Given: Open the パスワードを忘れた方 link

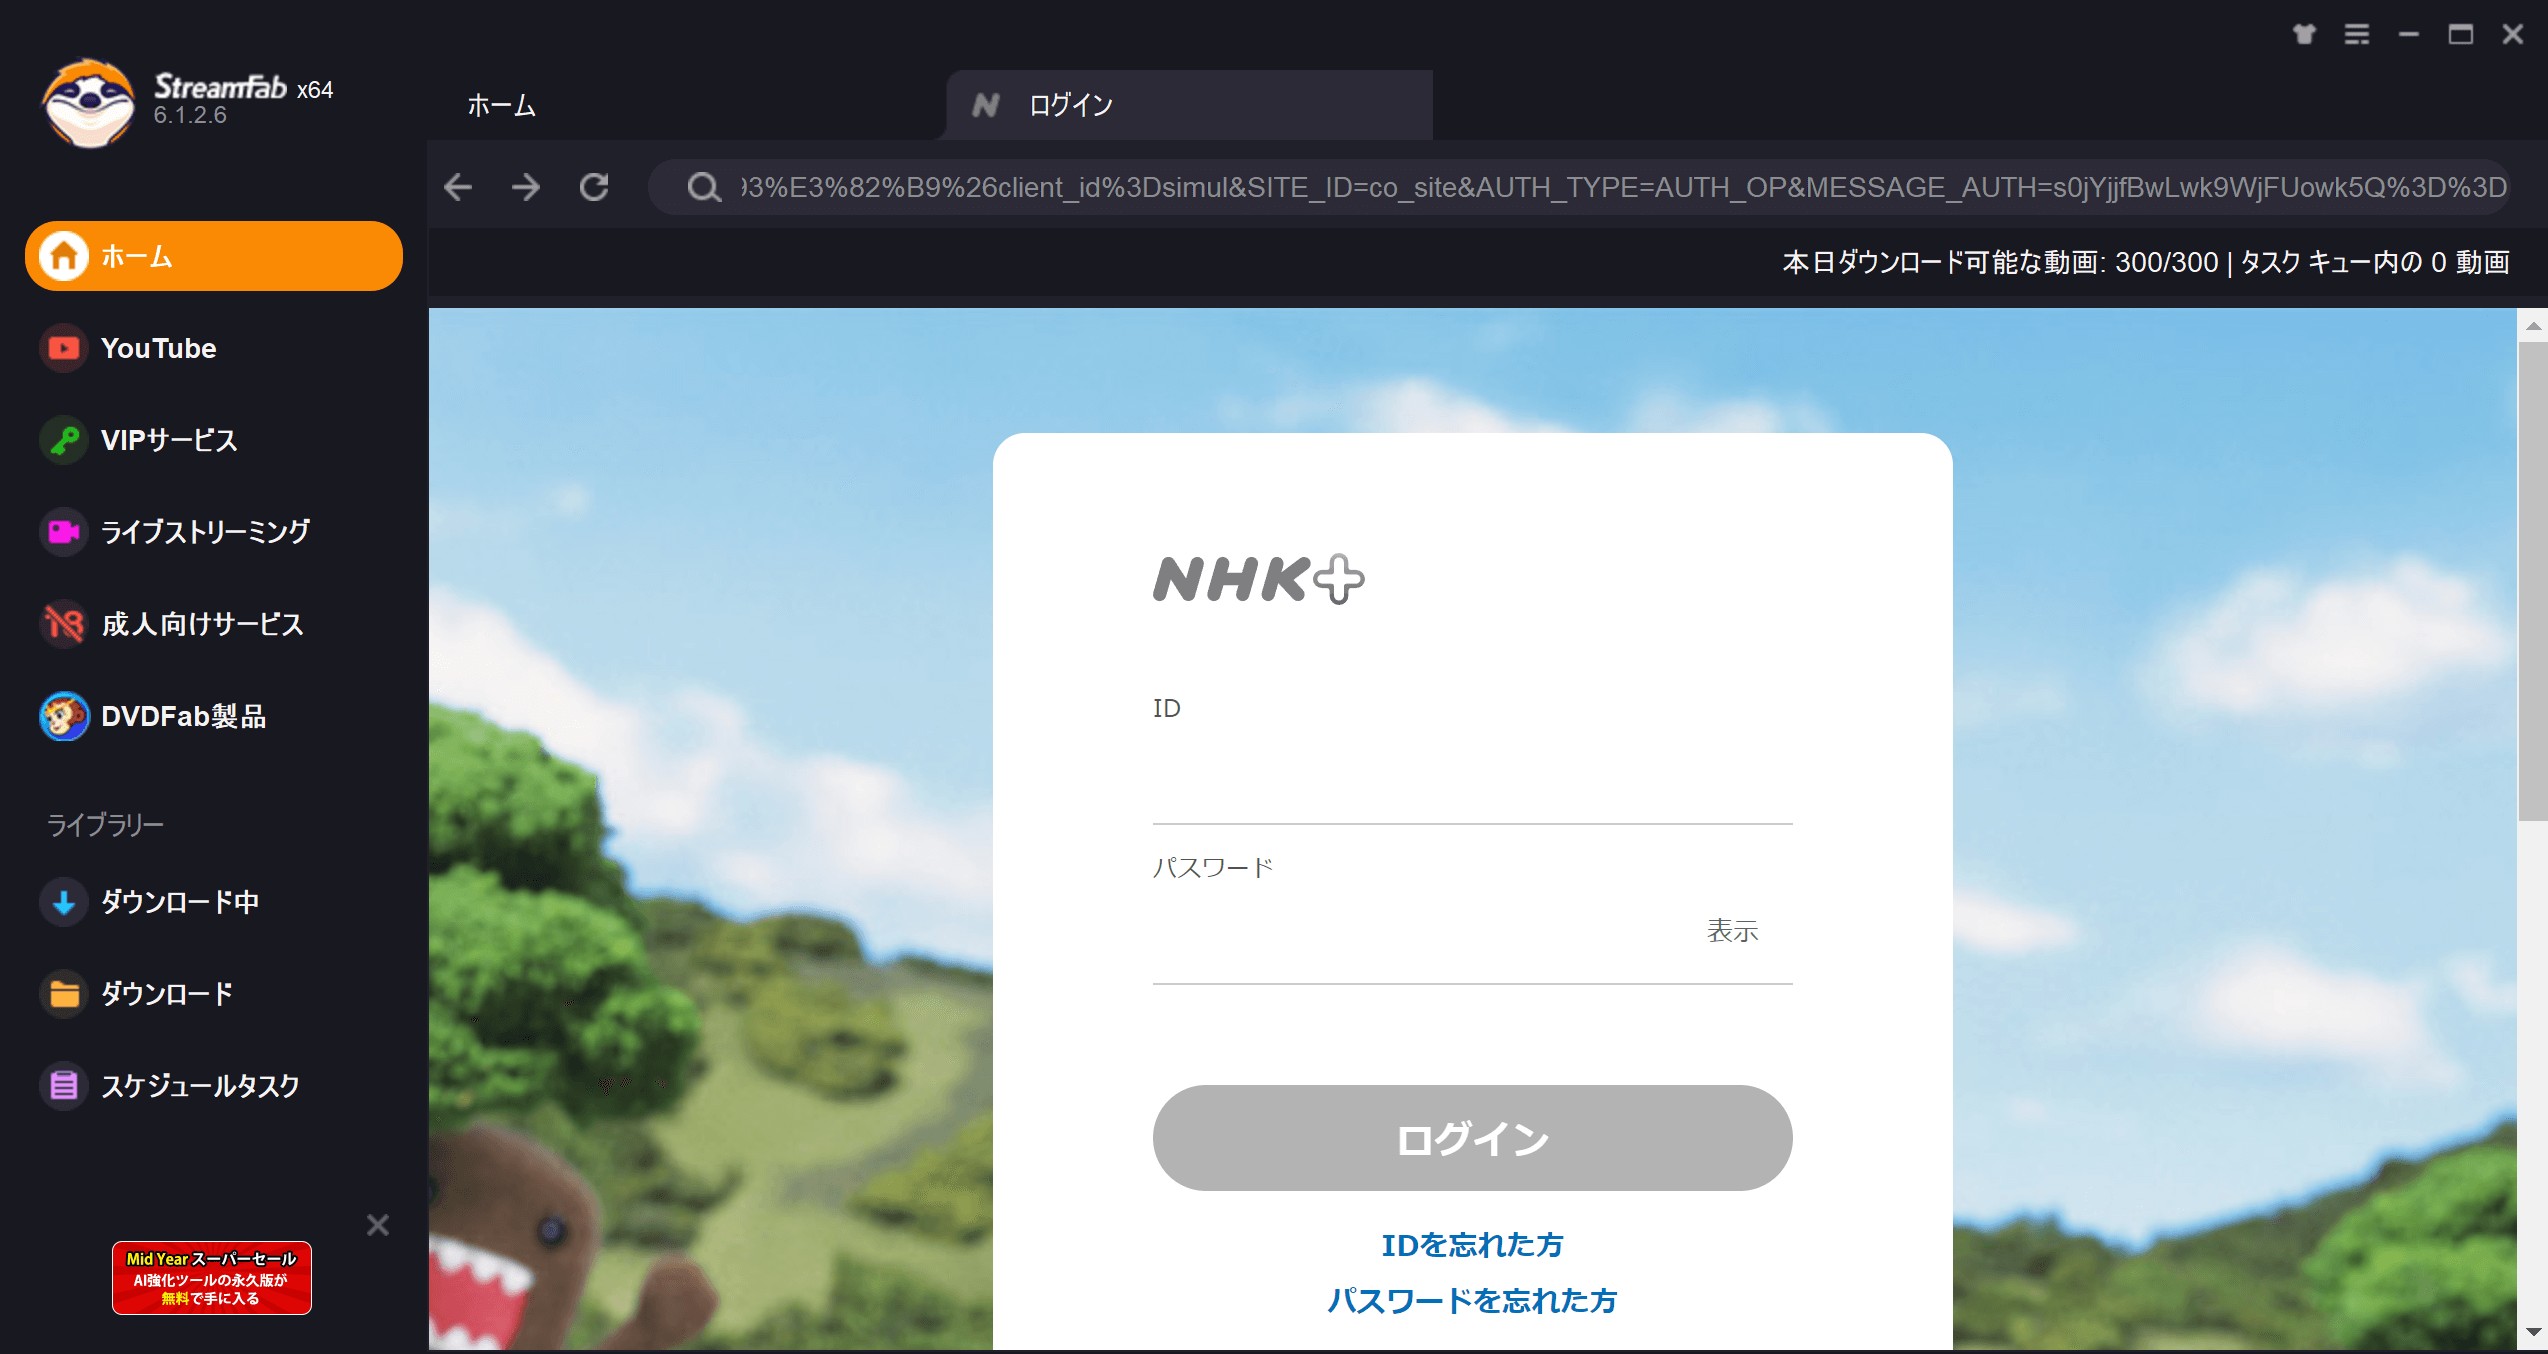Looking at the screenshot, I should [x=1472, y=1300].
